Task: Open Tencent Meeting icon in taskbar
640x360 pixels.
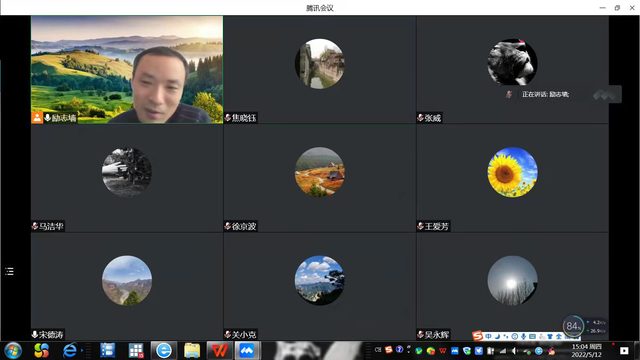Action: point(247,351)
